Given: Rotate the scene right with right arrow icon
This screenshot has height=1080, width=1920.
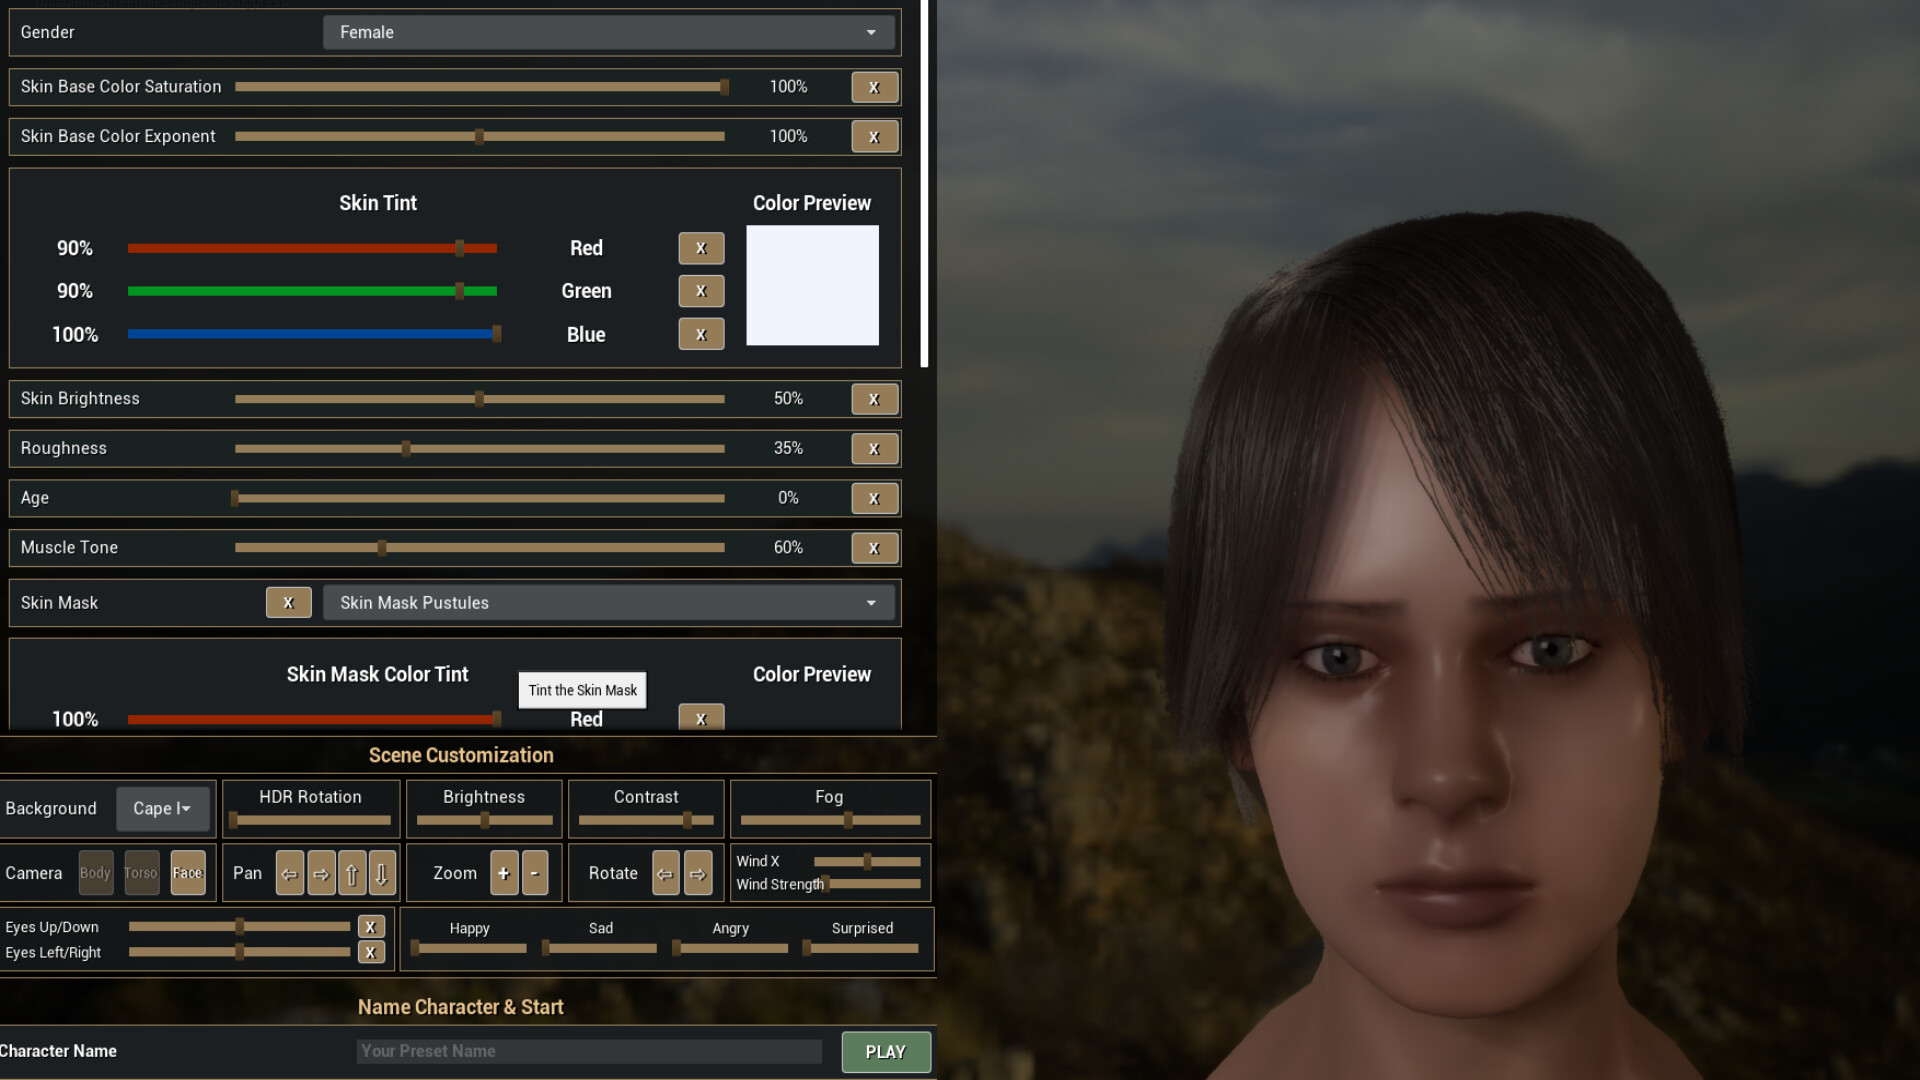Looking at the screenshot, I should pos(698,873).
